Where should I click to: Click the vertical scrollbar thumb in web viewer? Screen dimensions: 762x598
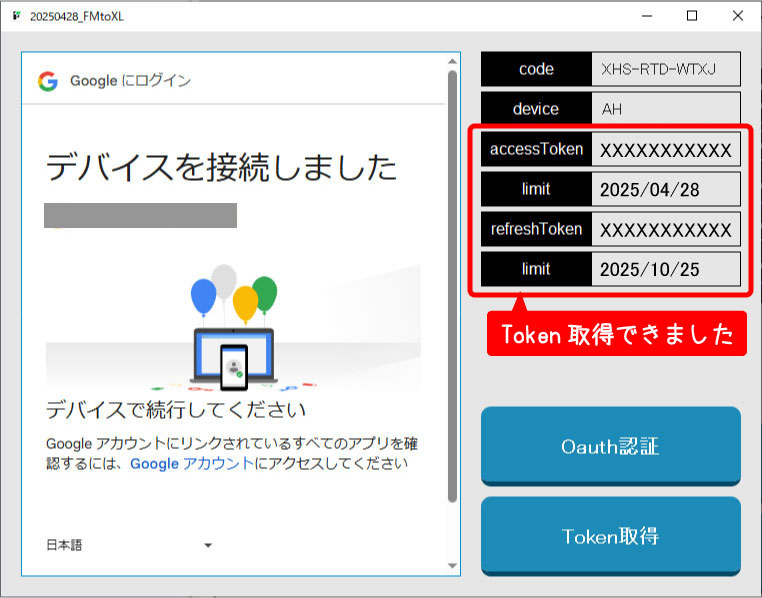coord(452,287)
